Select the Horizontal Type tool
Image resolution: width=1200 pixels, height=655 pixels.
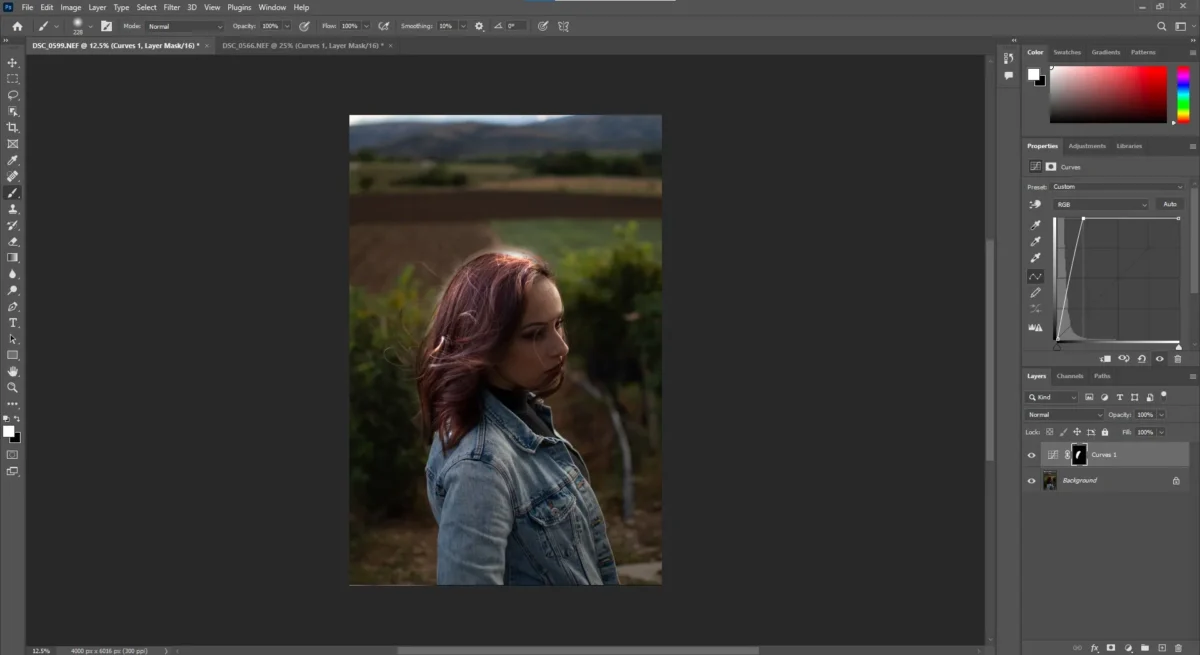coord(13,323)
